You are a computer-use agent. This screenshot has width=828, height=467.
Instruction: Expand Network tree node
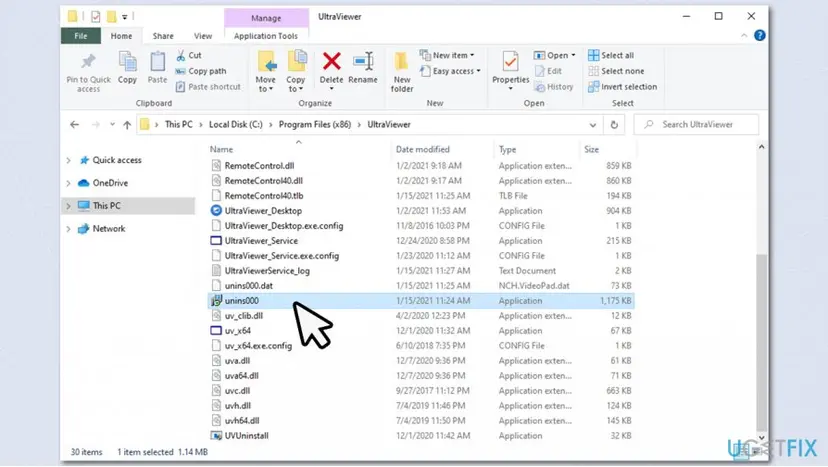pos(68,229)
